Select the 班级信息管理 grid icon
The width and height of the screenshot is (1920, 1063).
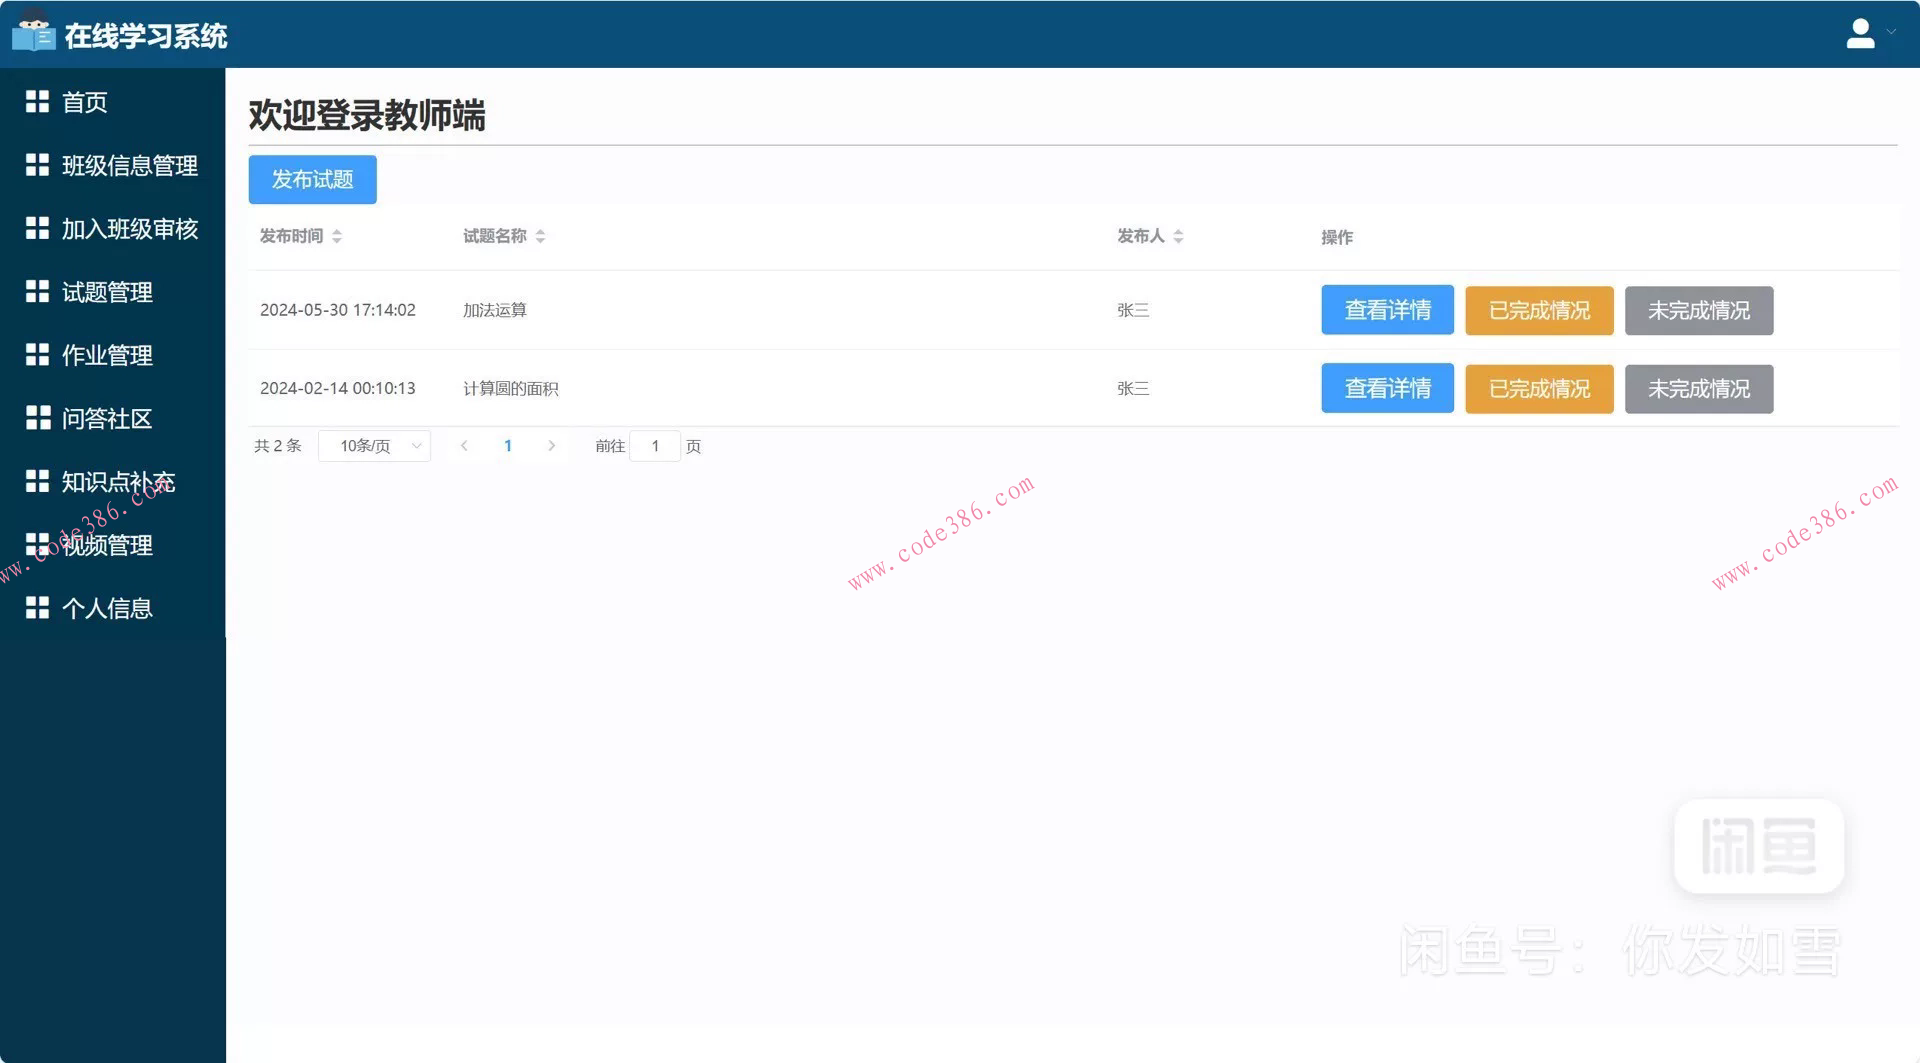click(36, 164)
